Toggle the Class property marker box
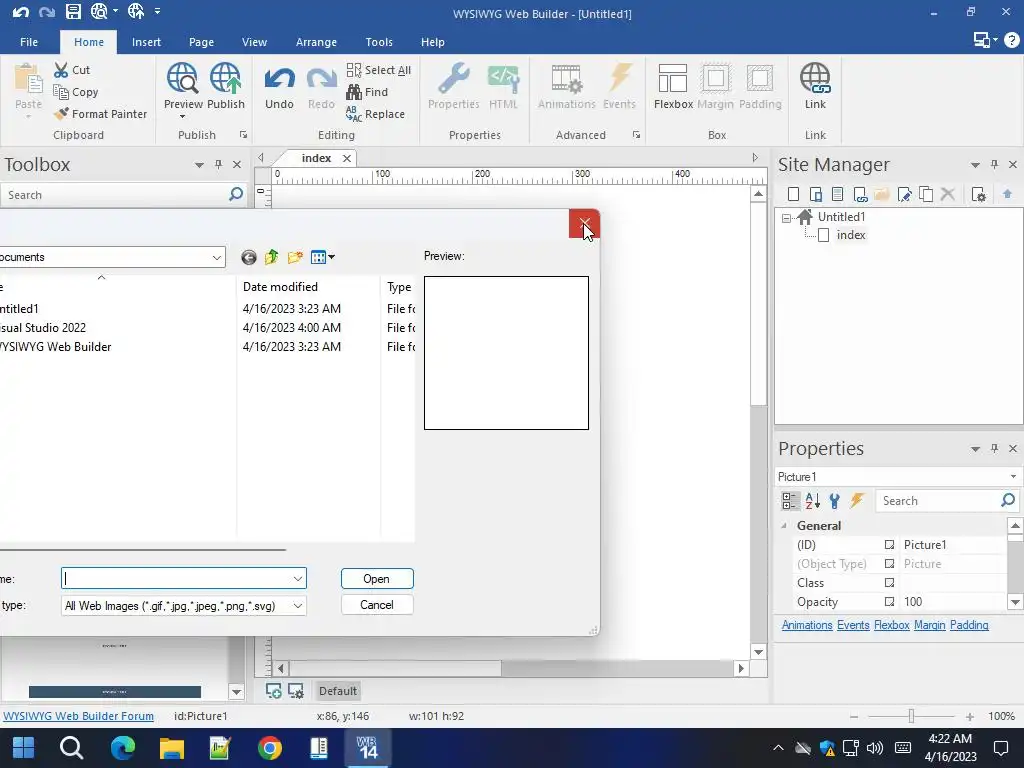The width and height of the screenshot is (1024, 768). (x=889, y=583)
